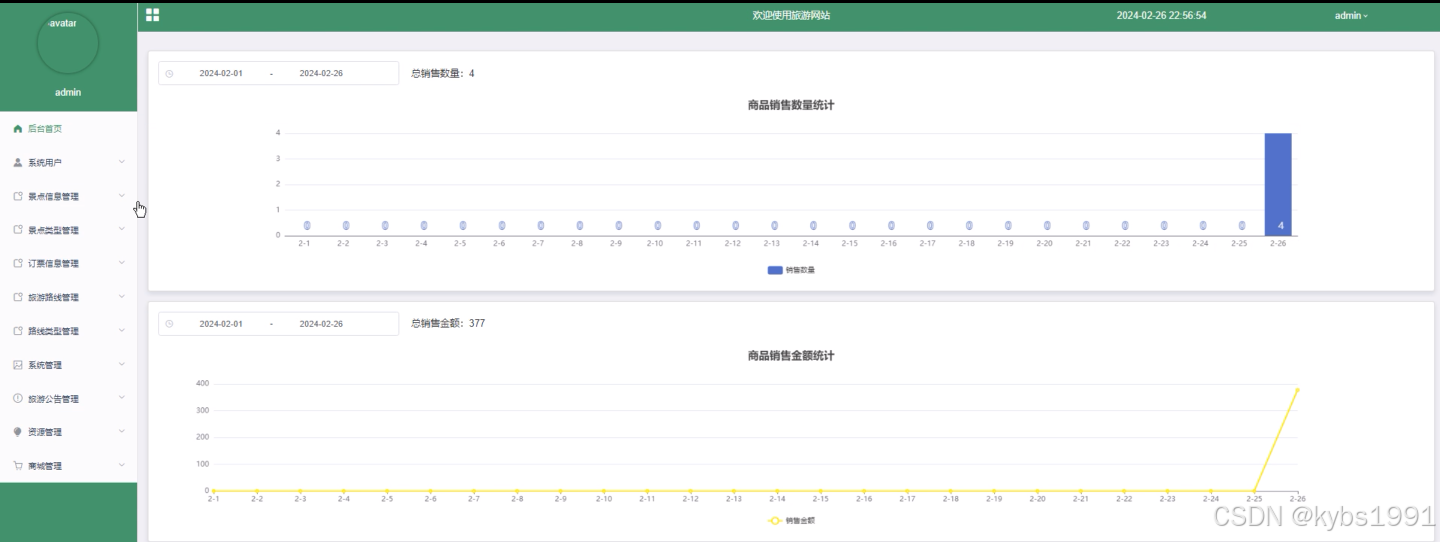
Task: Click the 总销售数量：4 label
Action: click(x=443, y=73)
